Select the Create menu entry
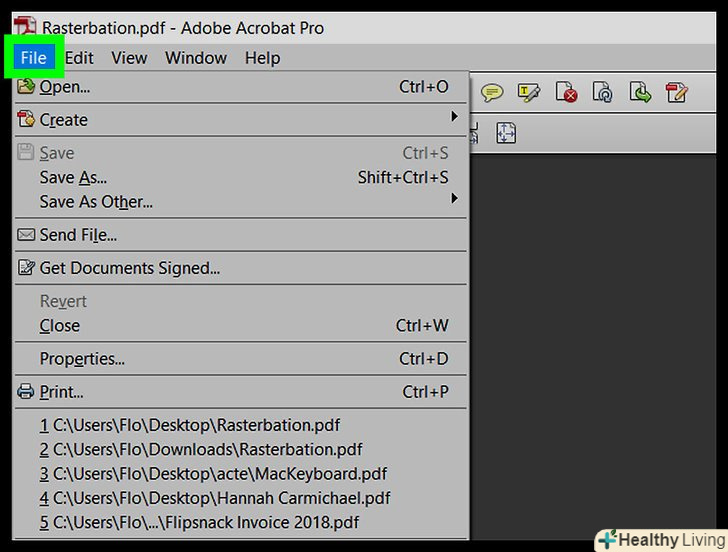Screen dimensions: 728x552 click(x=240, y=120)
